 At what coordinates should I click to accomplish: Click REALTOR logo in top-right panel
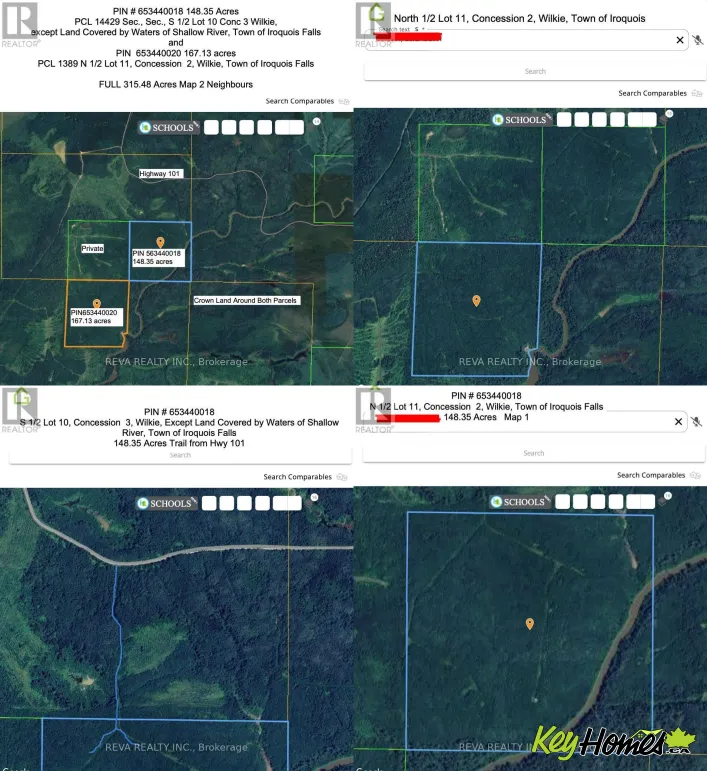point(374,25)
